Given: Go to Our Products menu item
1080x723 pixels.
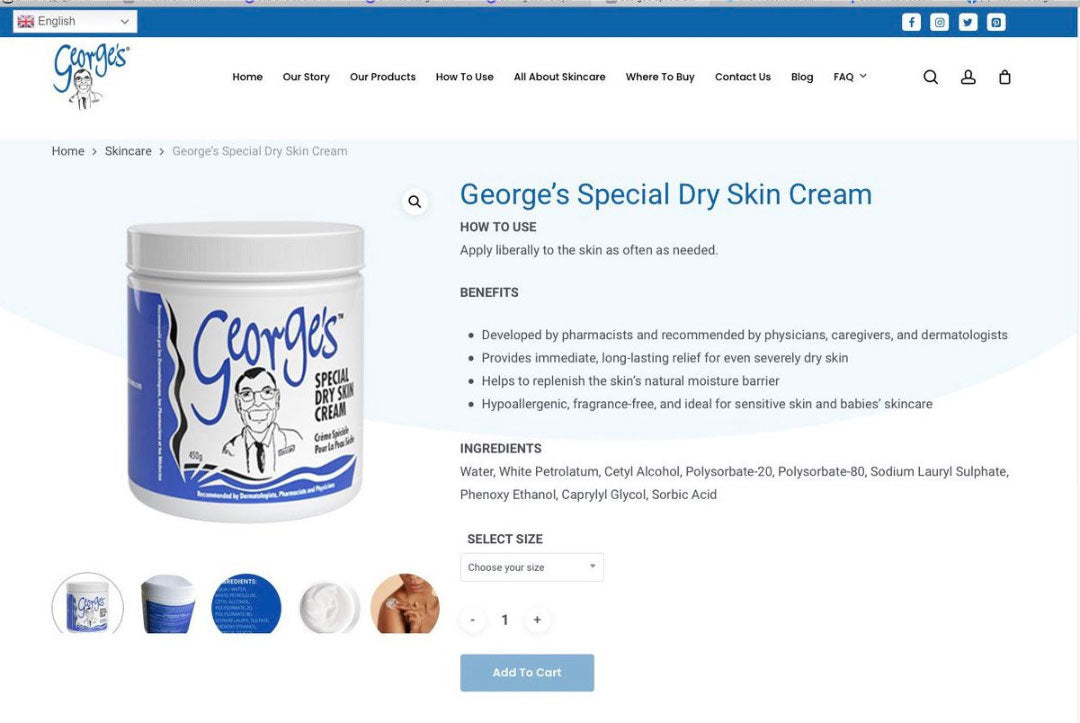Looking at the screenshot, I should [383, 77].
